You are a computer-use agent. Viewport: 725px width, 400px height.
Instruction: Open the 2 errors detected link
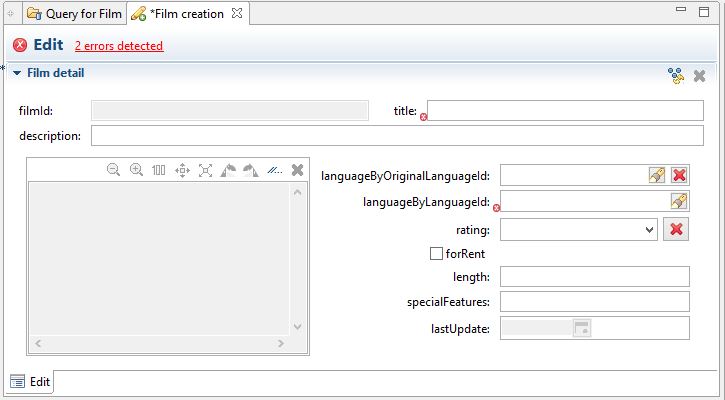pyautogui.click(x=118, y=46)
